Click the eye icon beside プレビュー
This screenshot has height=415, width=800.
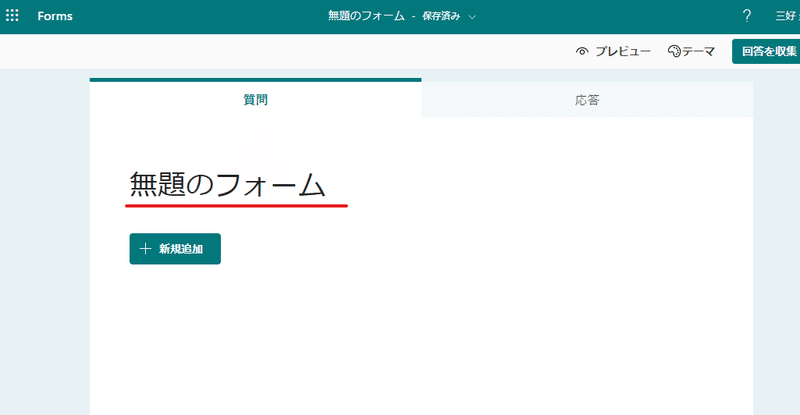[582, 52]
